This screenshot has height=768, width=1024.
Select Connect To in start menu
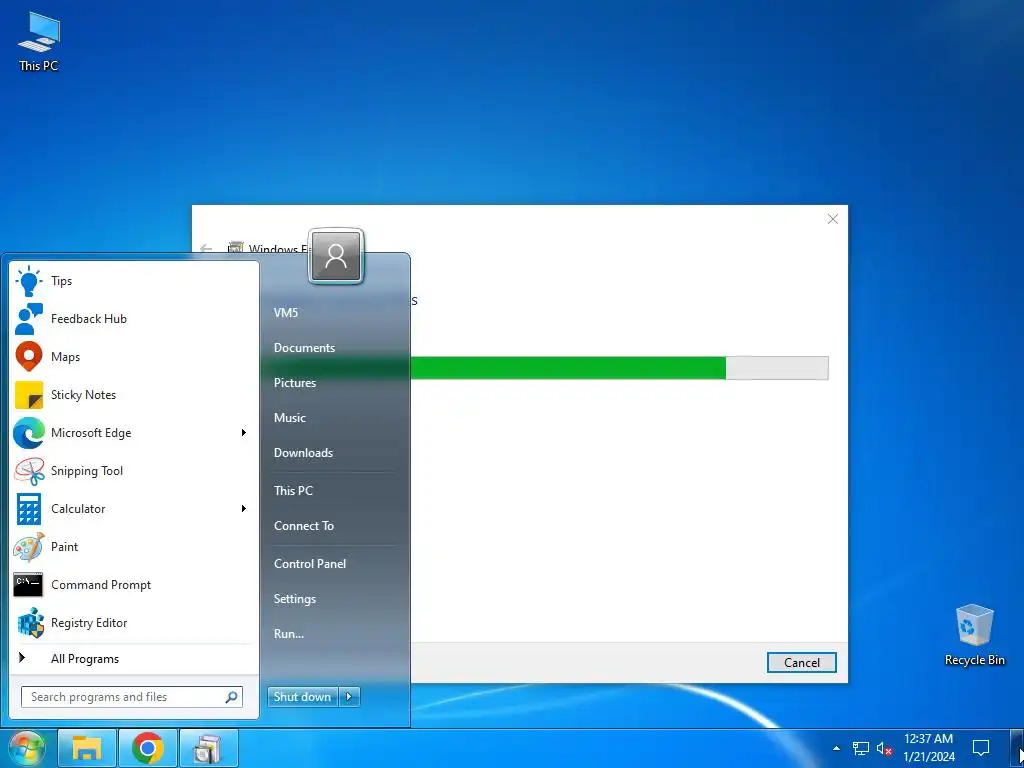304,526
